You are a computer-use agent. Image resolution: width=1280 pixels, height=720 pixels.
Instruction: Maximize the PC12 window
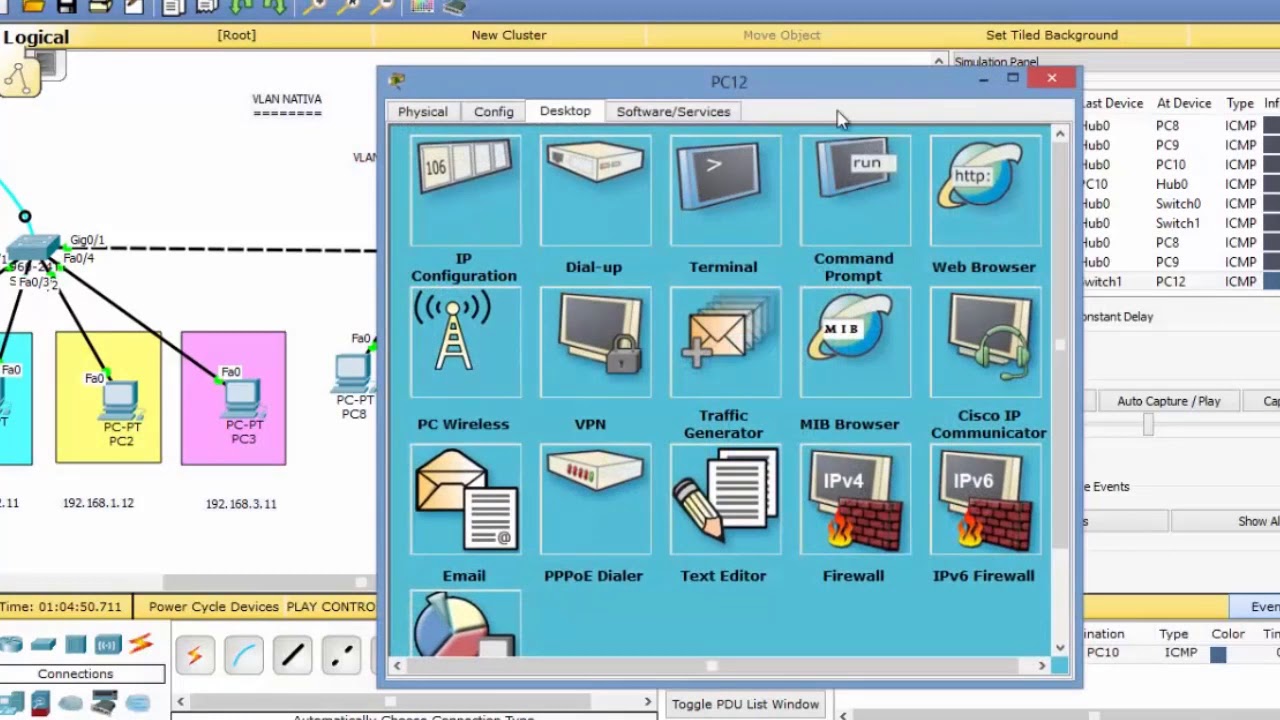pyautogui.click(x=1013, y=78)
